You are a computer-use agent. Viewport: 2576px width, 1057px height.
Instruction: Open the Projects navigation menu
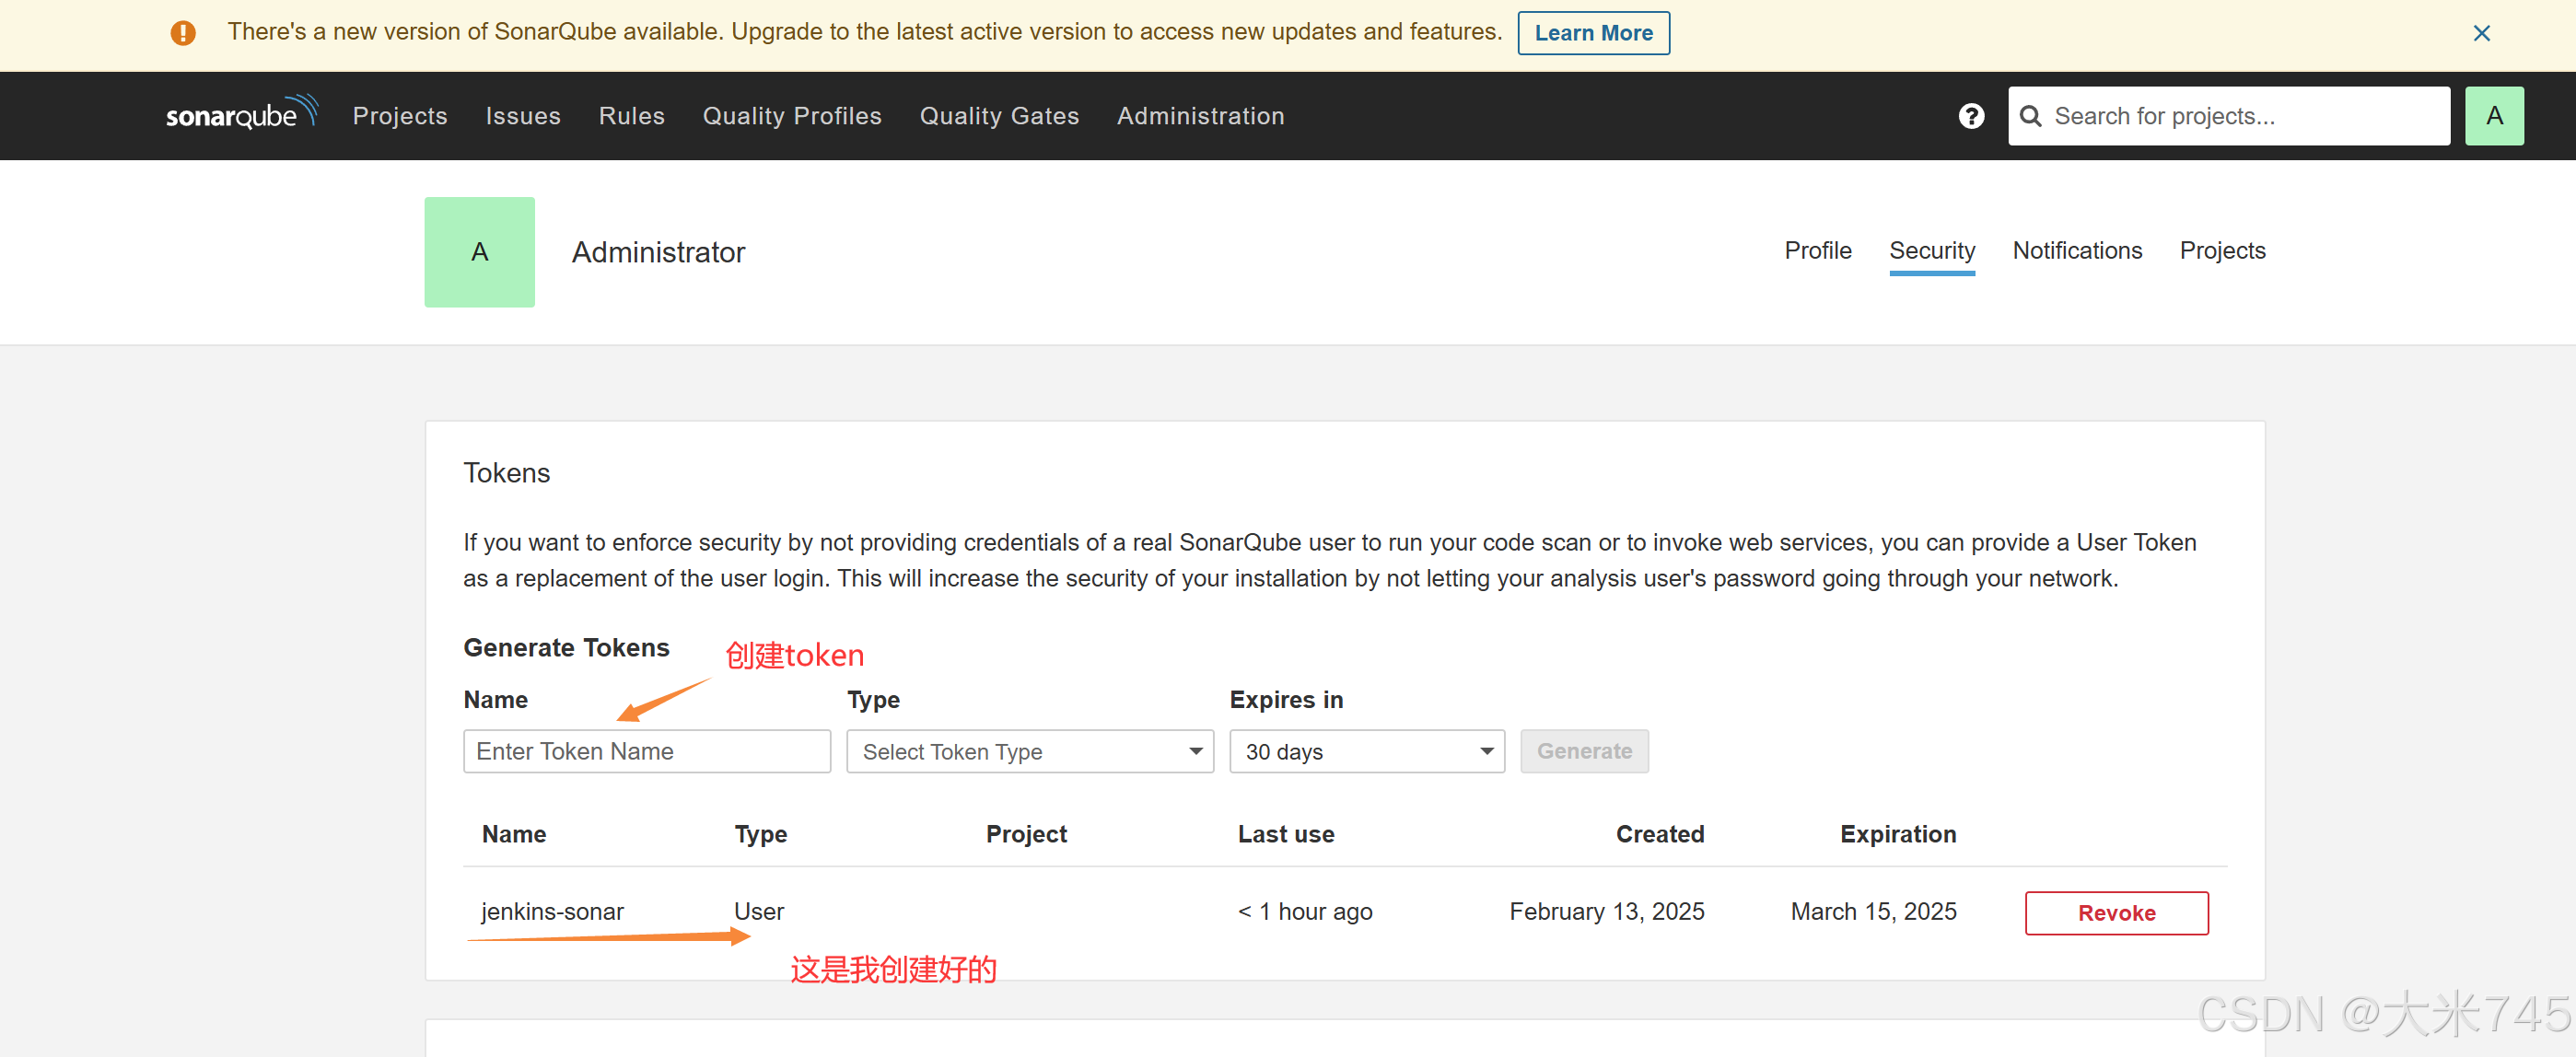399,116
